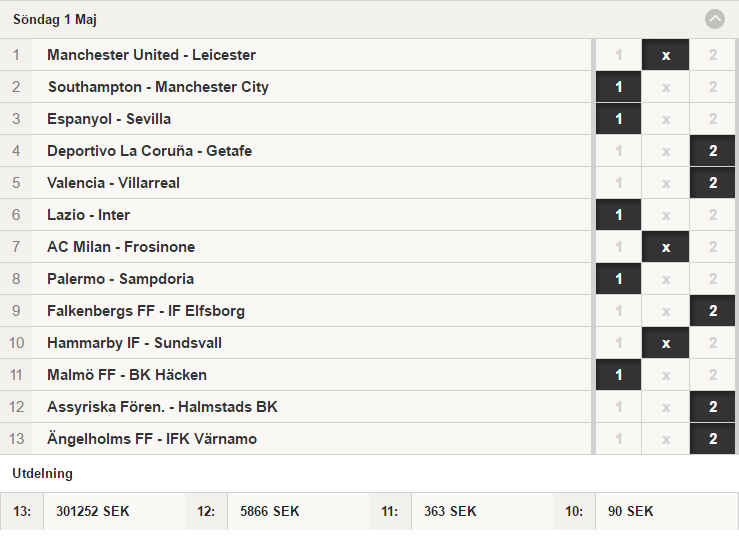Toggle outcome 2 for Assyriska Fören. - Halmstads BK
739x537 pixels.
click(713, 407)
